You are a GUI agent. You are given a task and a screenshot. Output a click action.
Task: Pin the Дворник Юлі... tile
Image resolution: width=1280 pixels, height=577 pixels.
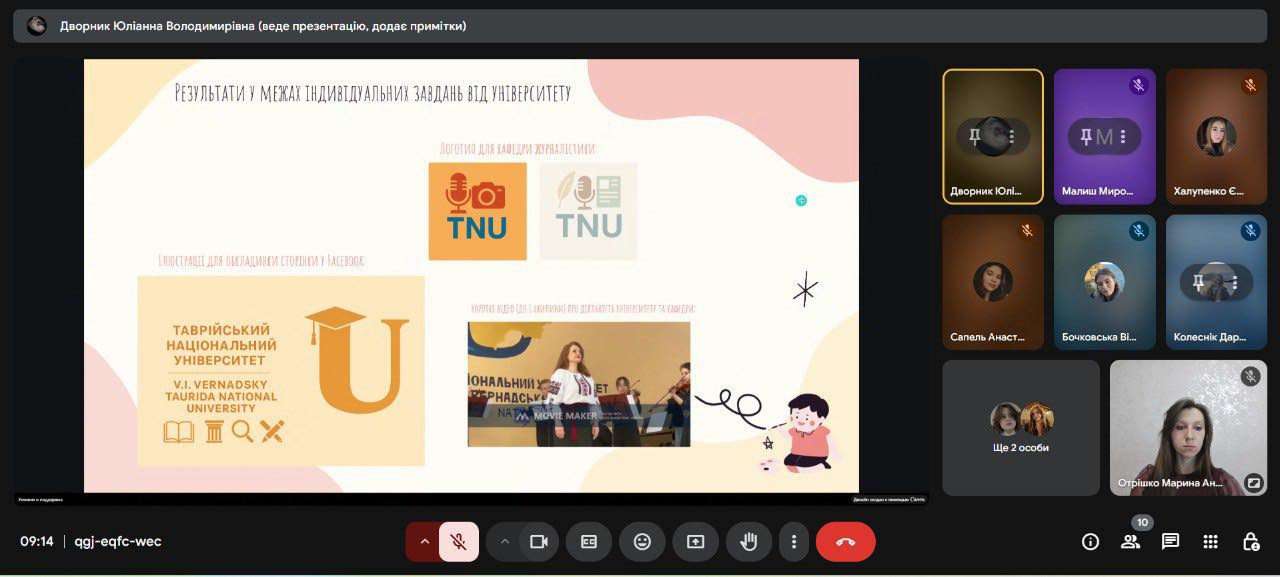click(975, 136)
